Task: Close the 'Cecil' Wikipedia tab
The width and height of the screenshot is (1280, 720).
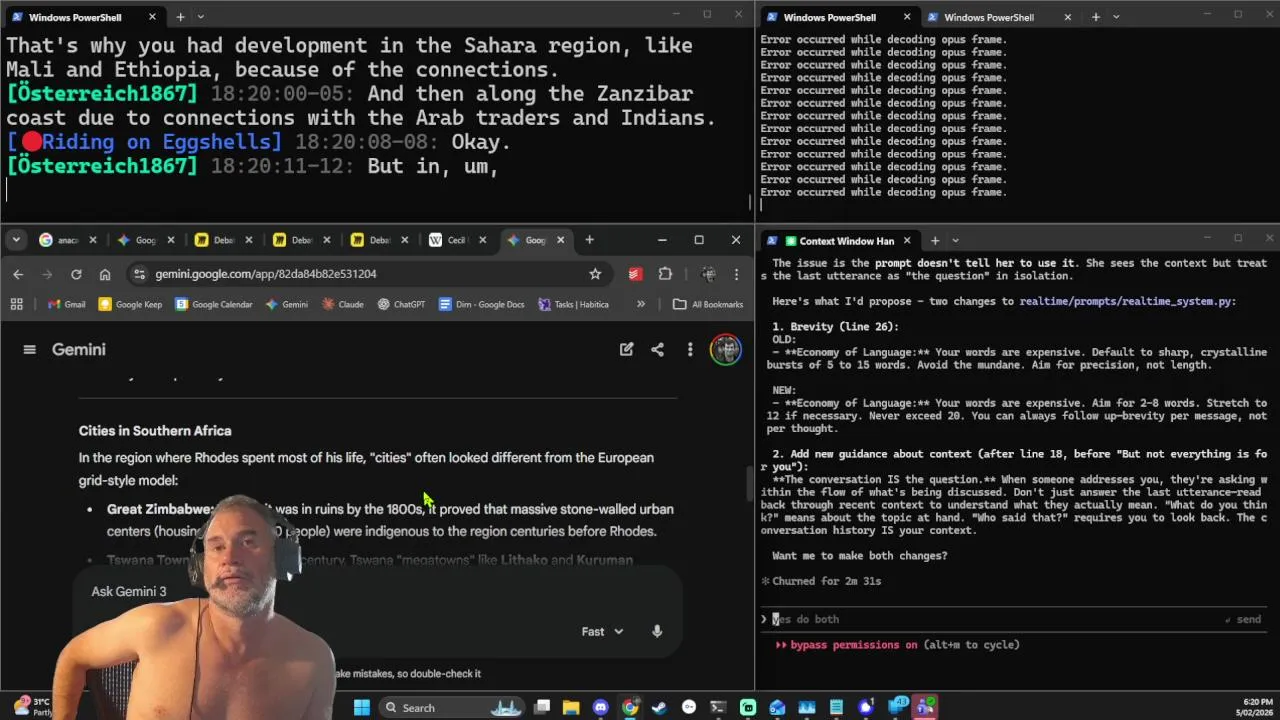Action: click(x=483, y=240)
